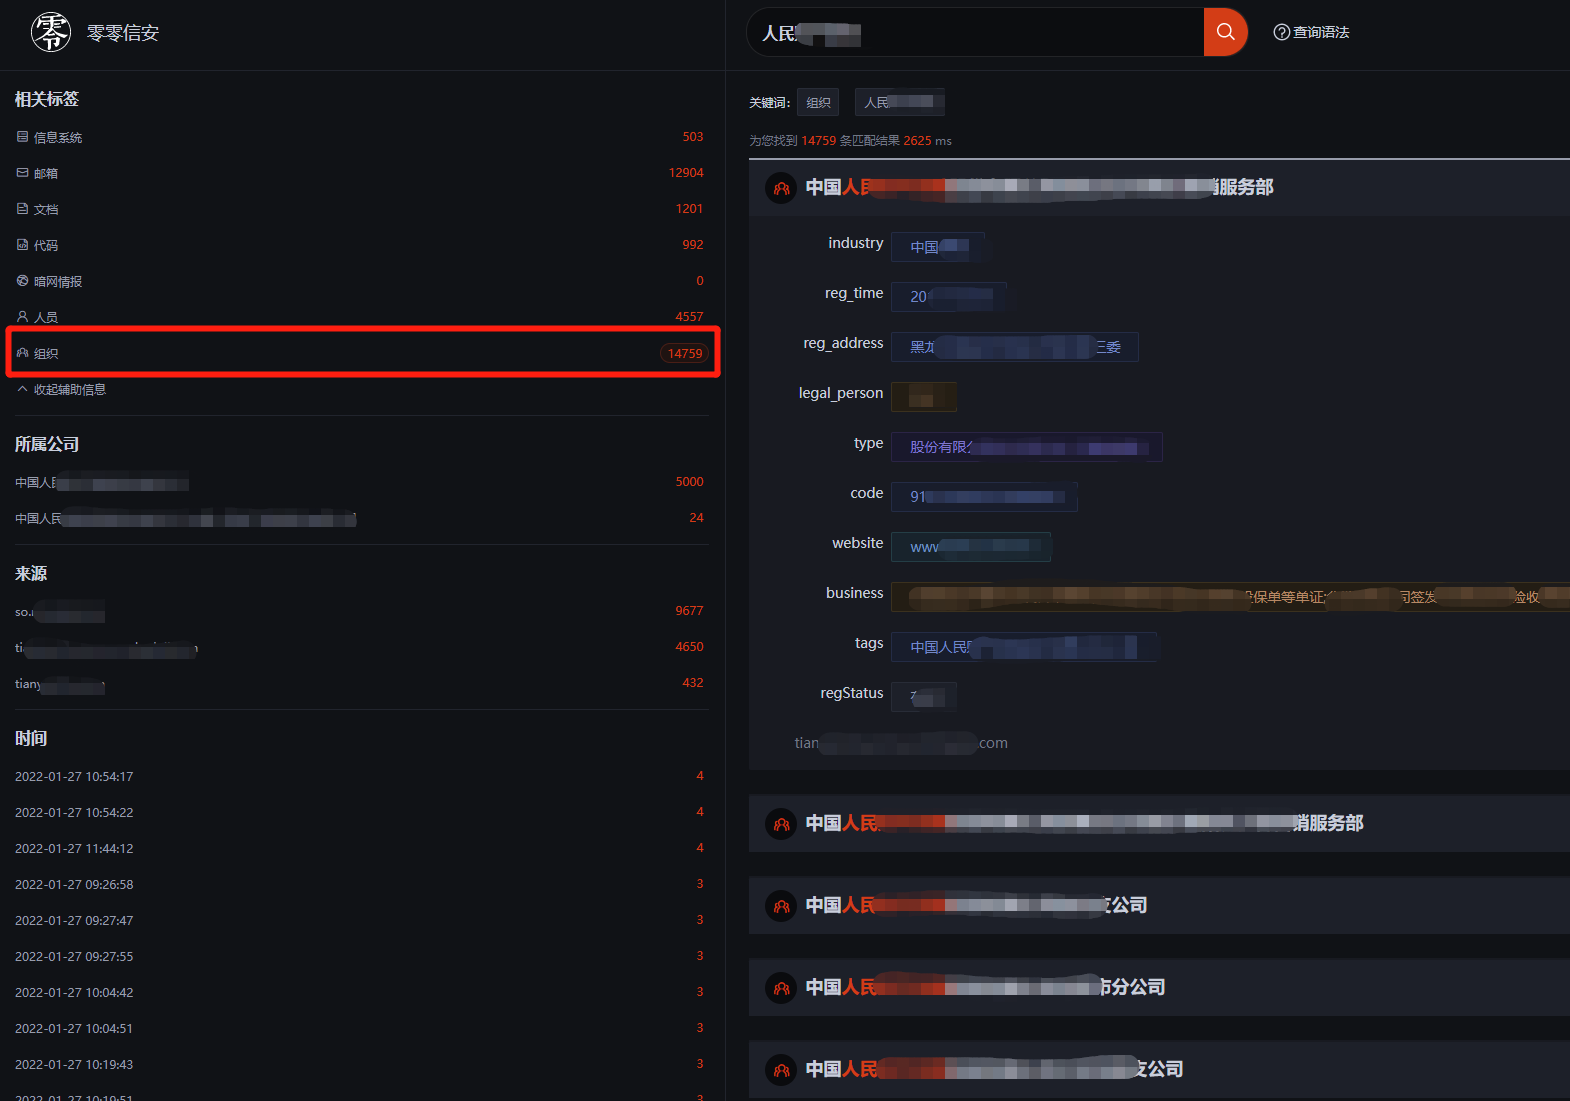Click the 零零信安 logo icon
The width and height of the screenshot is (1570, 1101).
click(51, 32)
